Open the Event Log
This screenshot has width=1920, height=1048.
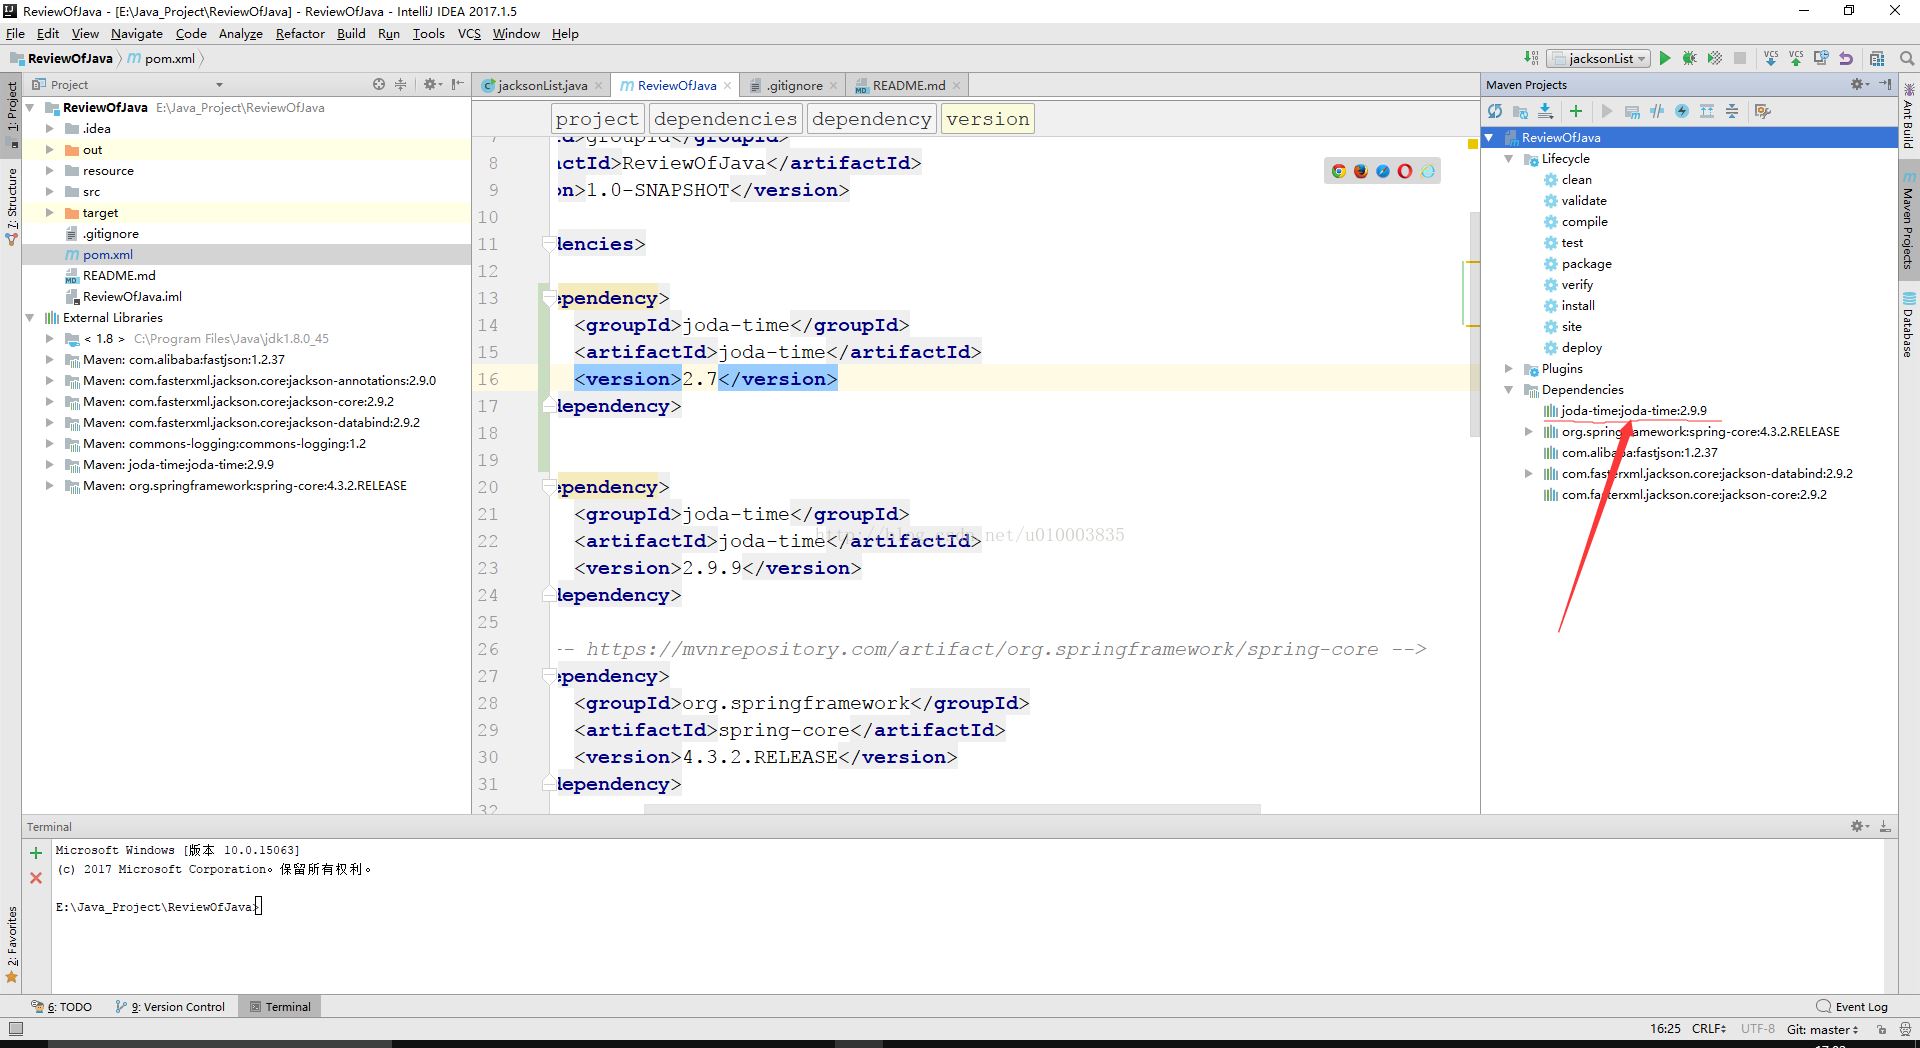[x=1852, y=1007]
